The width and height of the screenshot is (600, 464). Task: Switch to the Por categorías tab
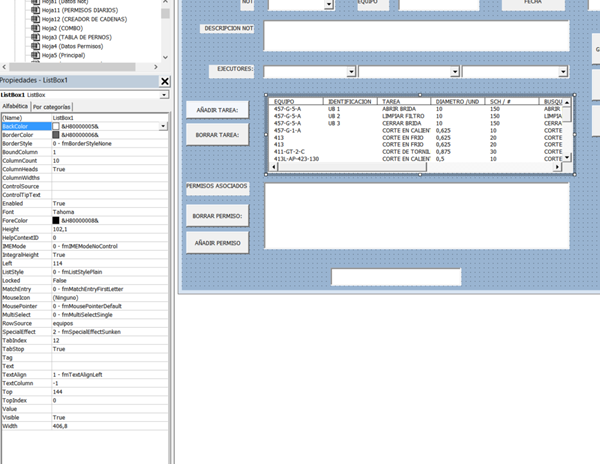[x=52, y=106]
